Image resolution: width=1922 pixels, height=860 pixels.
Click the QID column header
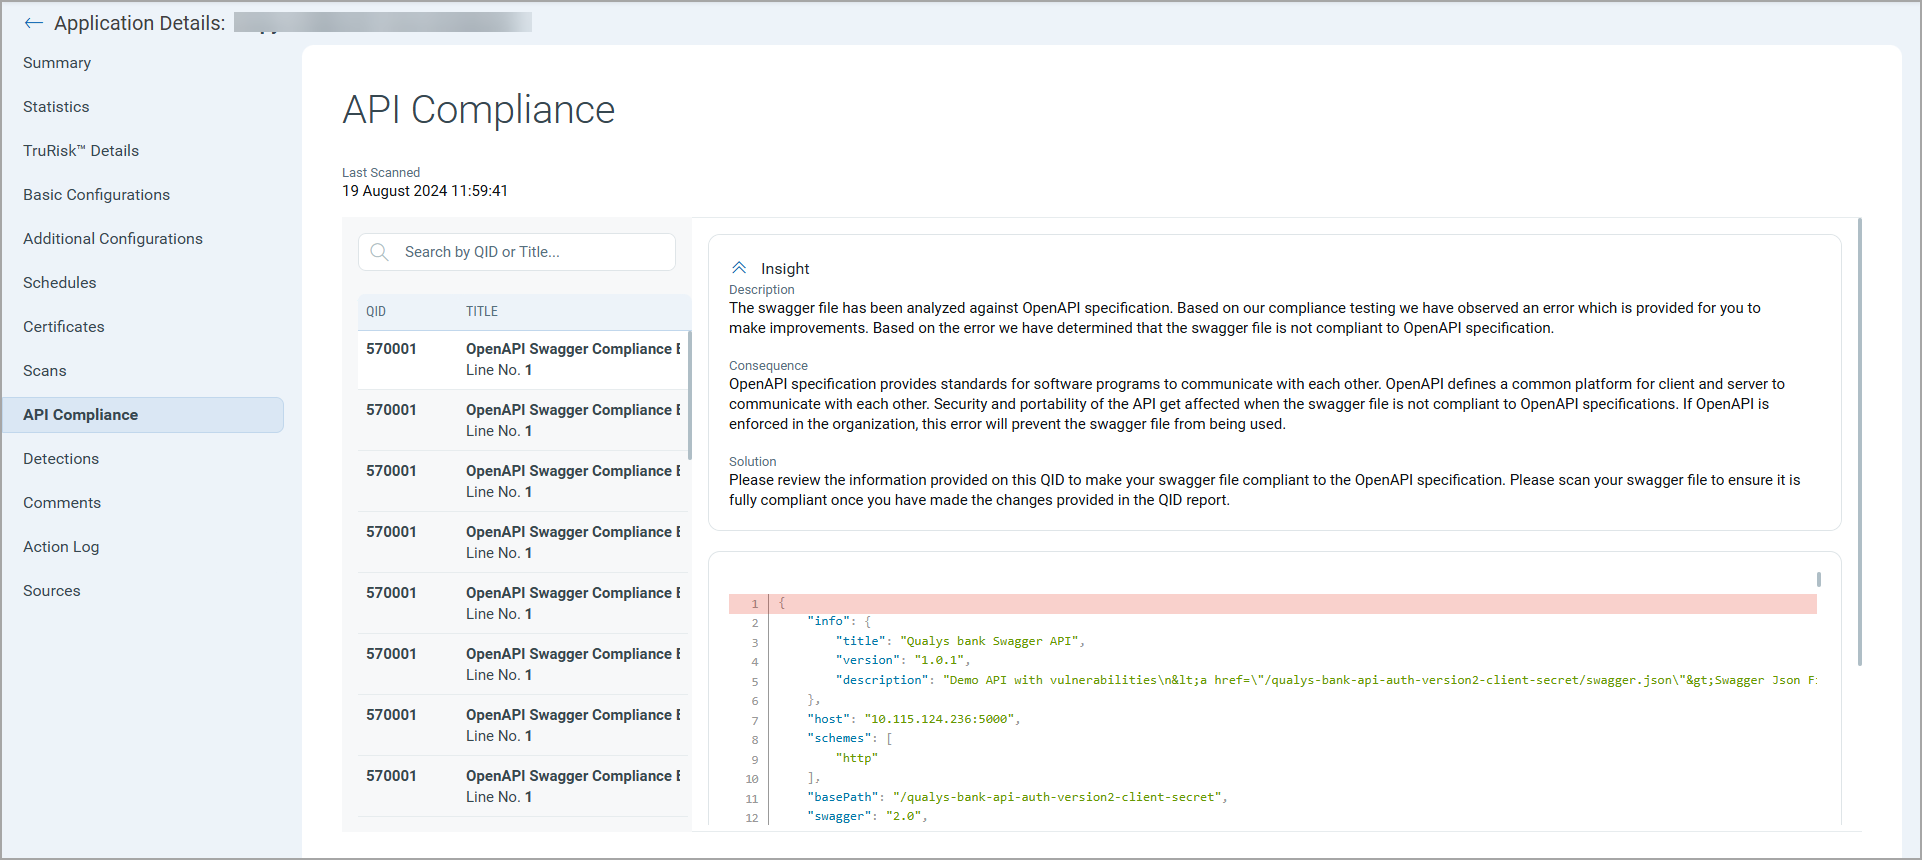point(376,311)
